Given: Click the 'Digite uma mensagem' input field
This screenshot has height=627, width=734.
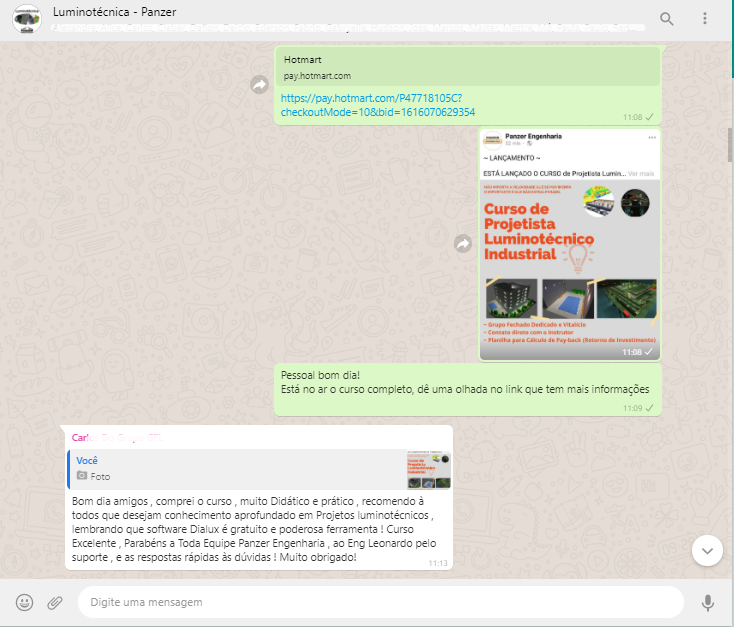Looking at the screenshot, I should [380, 602].
